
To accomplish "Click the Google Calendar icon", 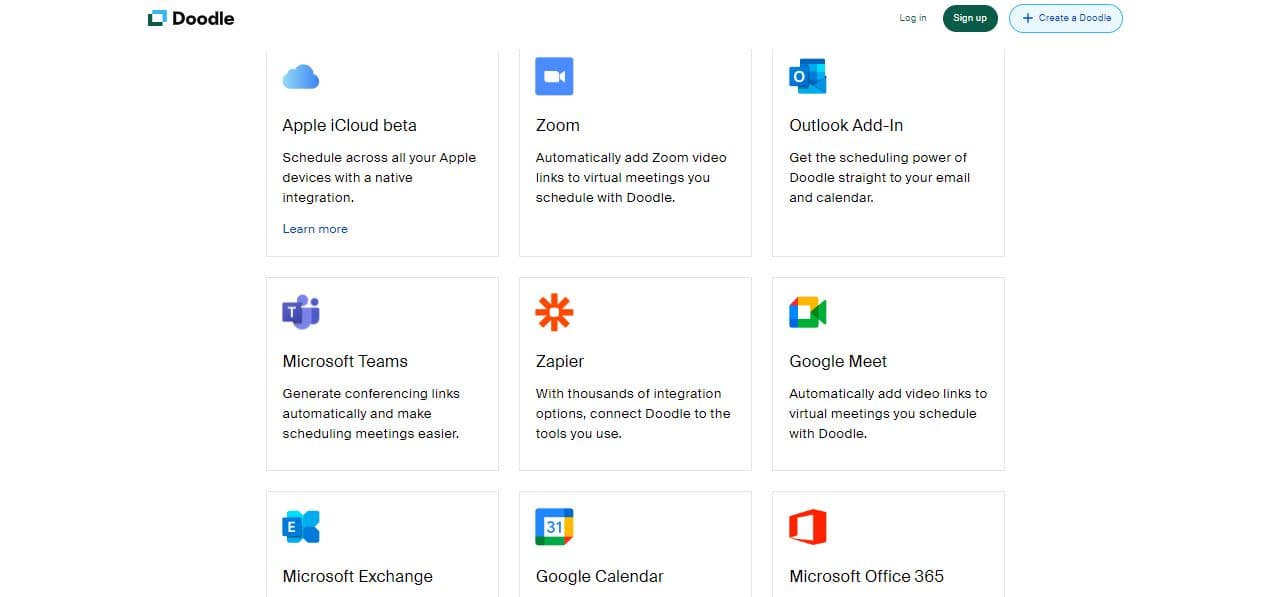I will pos(554,527).
